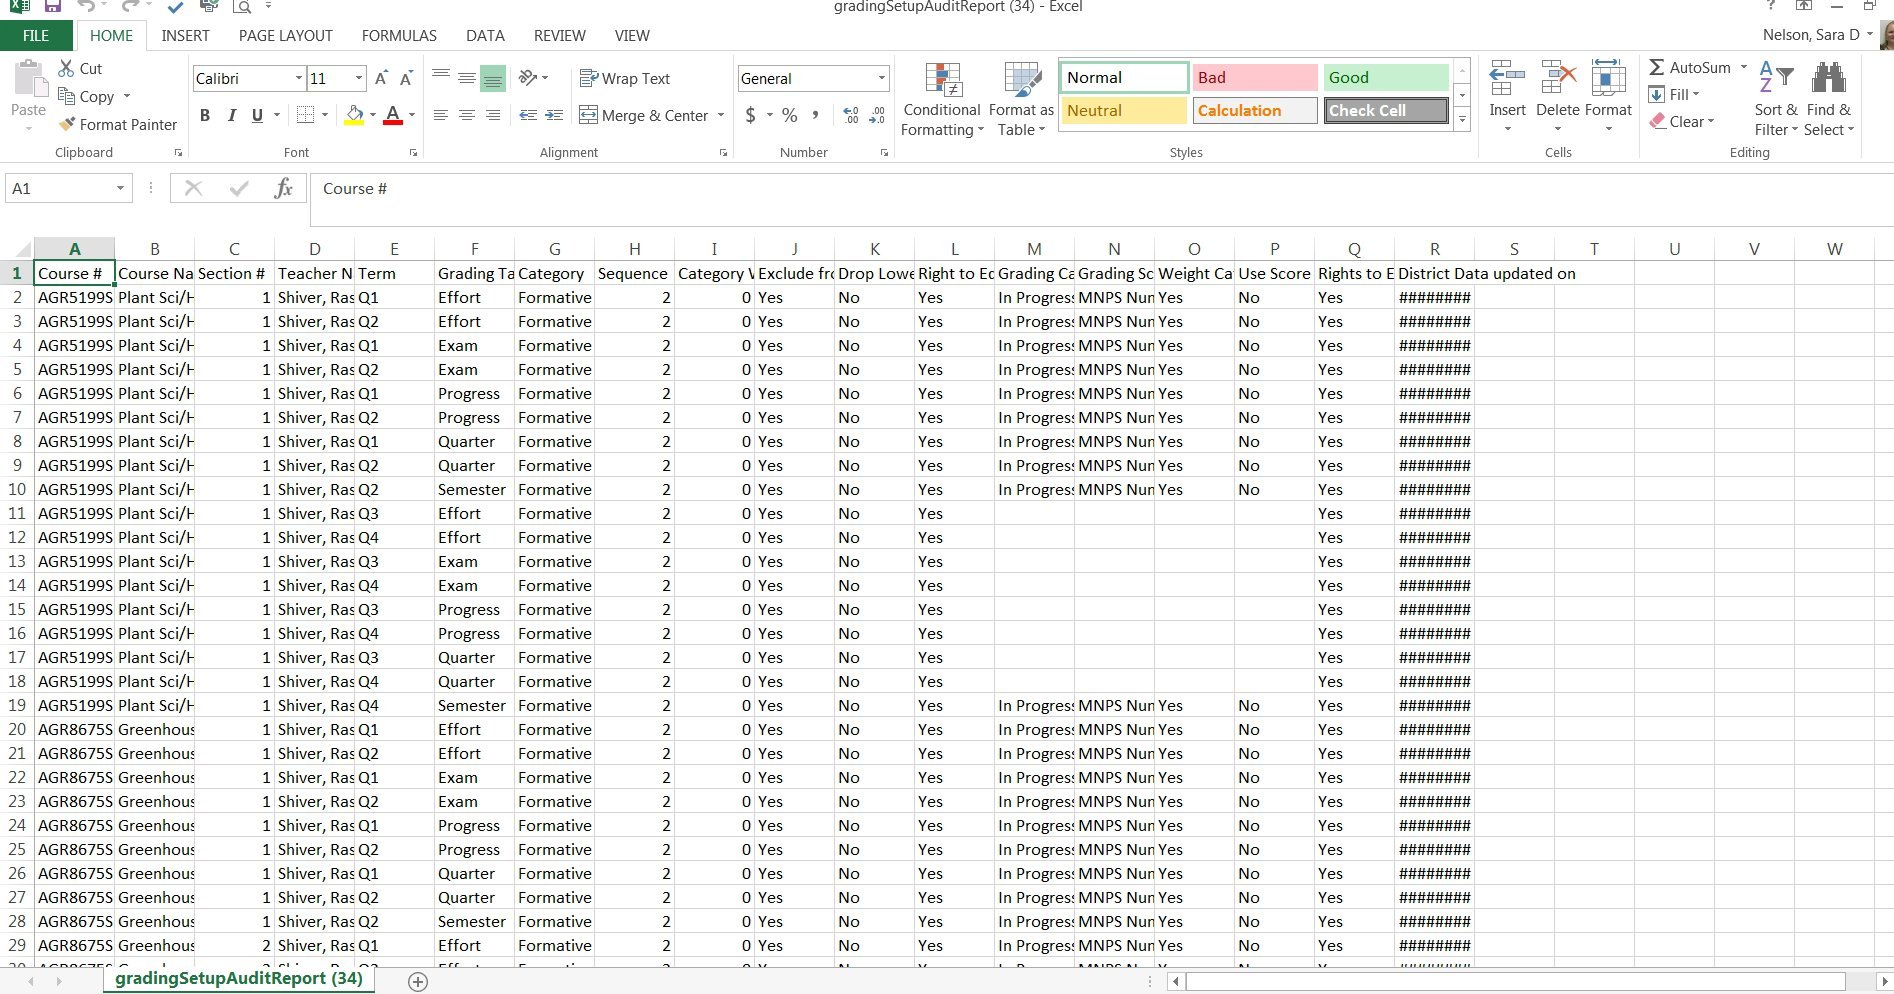This screenshot has width=1894, height=994.
Task: Apply the Good cell style
Action: click(x=1385, y=77)
